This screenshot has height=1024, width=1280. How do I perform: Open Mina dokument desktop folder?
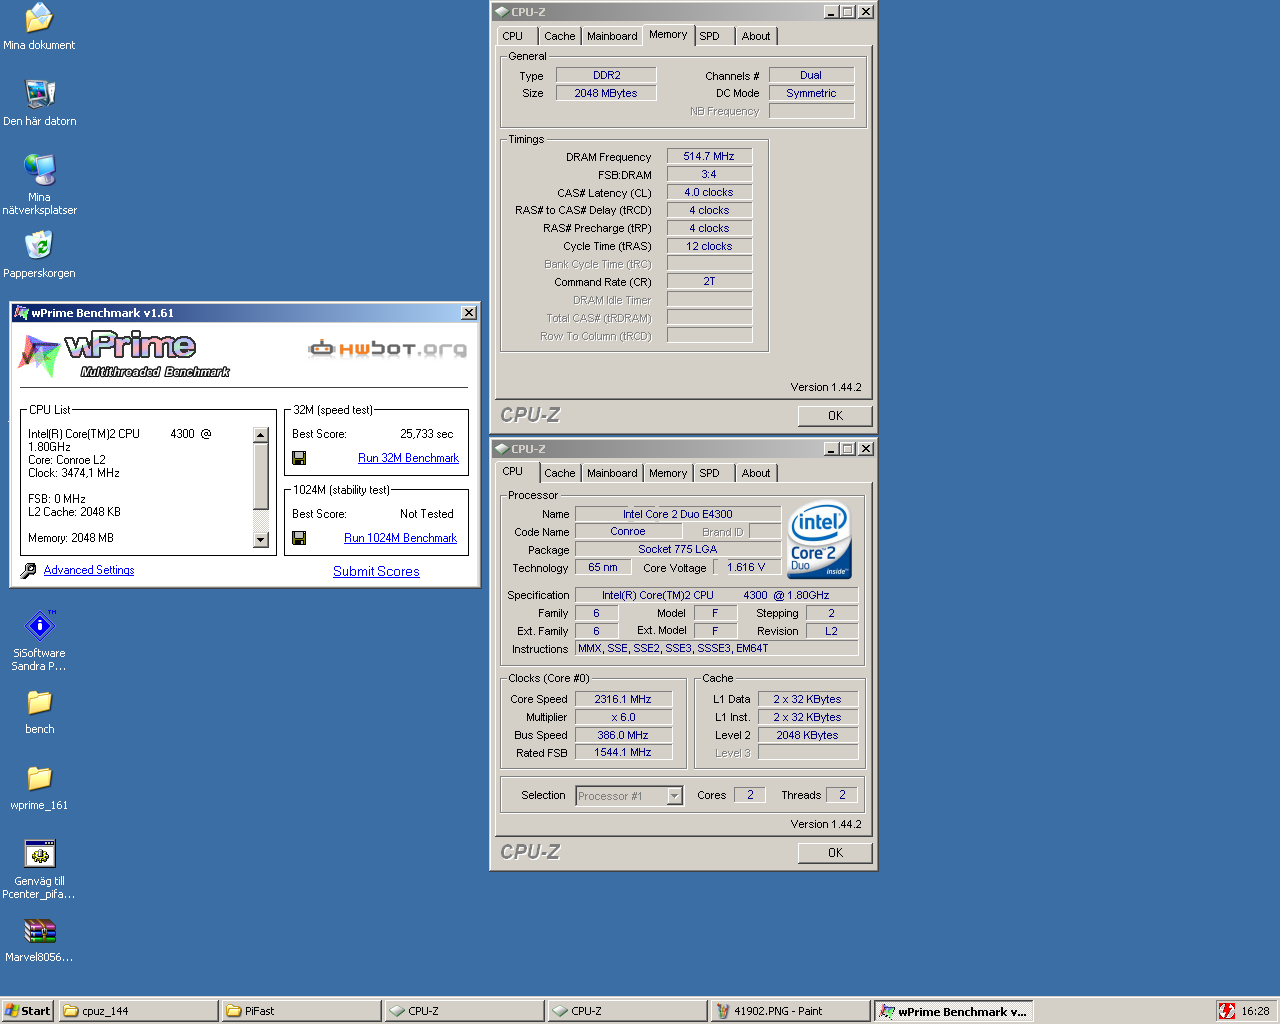pos(39,27)
